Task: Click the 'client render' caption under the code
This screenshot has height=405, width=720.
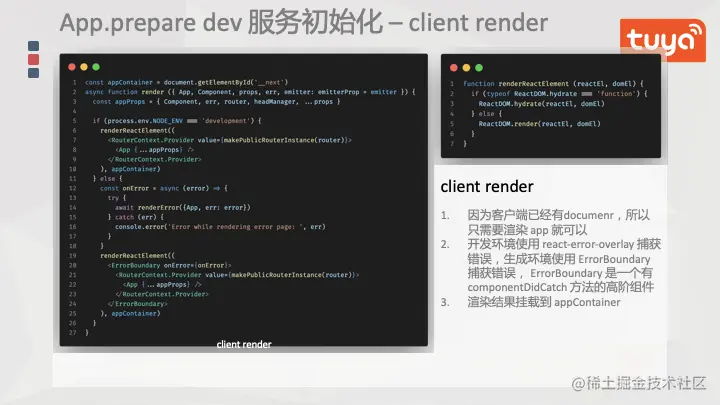Action: coord(244,344)
